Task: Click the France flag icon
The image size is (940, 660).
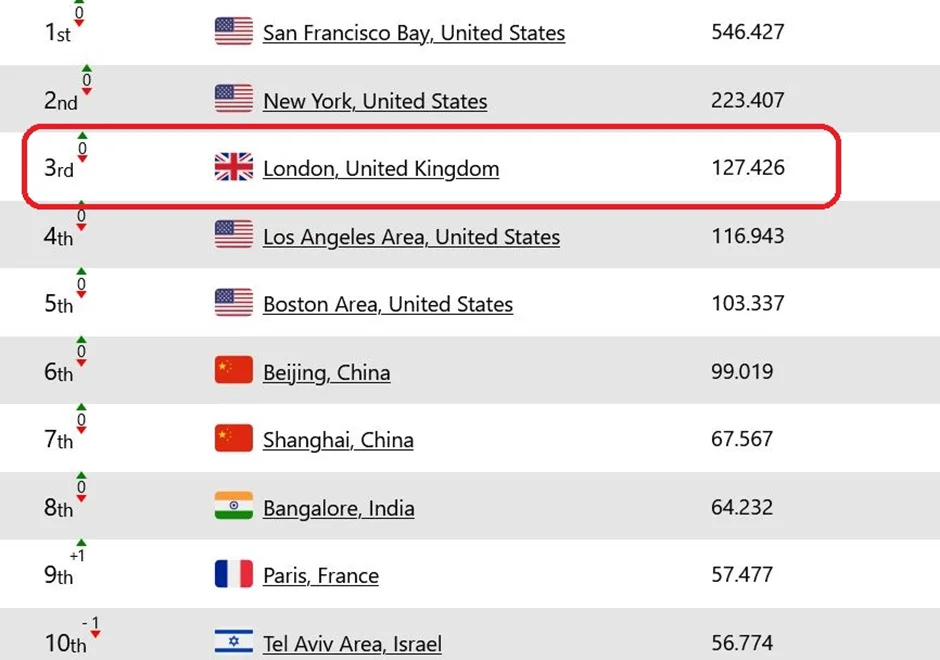Action: point(233,574)
